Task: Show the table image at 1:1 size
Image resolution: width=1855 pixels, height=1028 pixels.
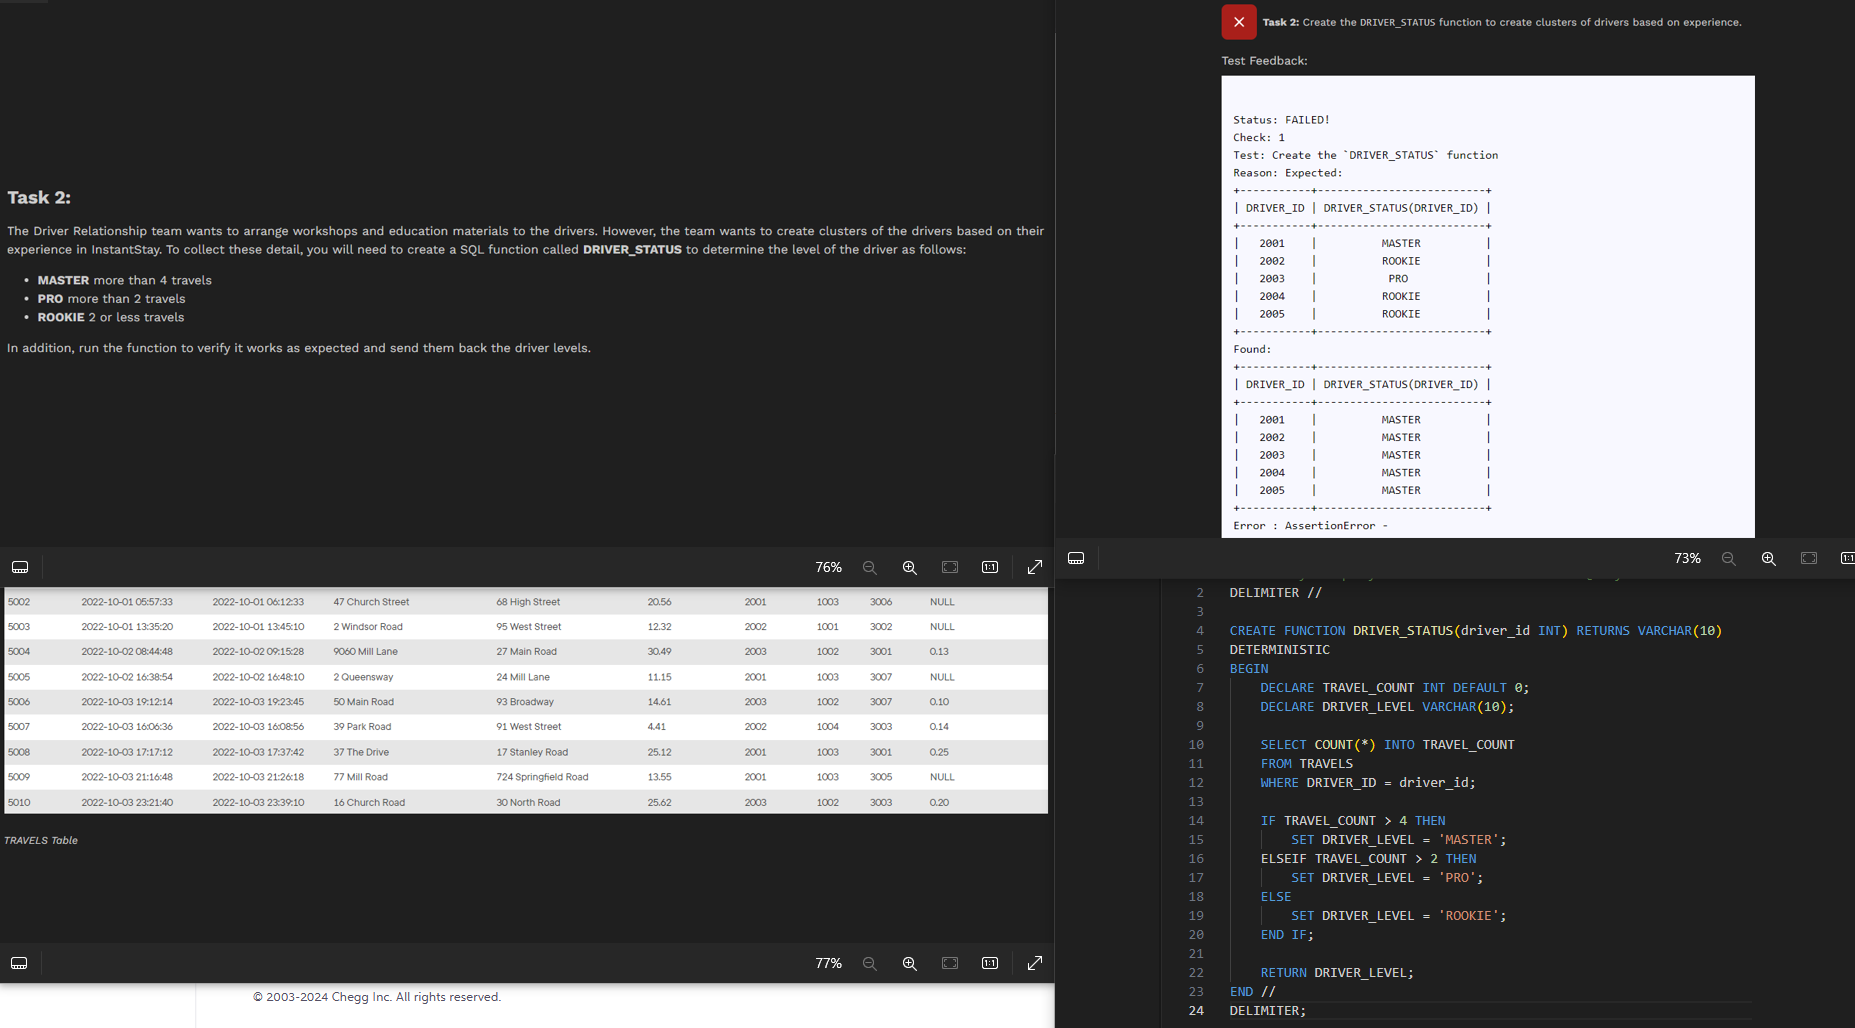Action: click(990, 567)
